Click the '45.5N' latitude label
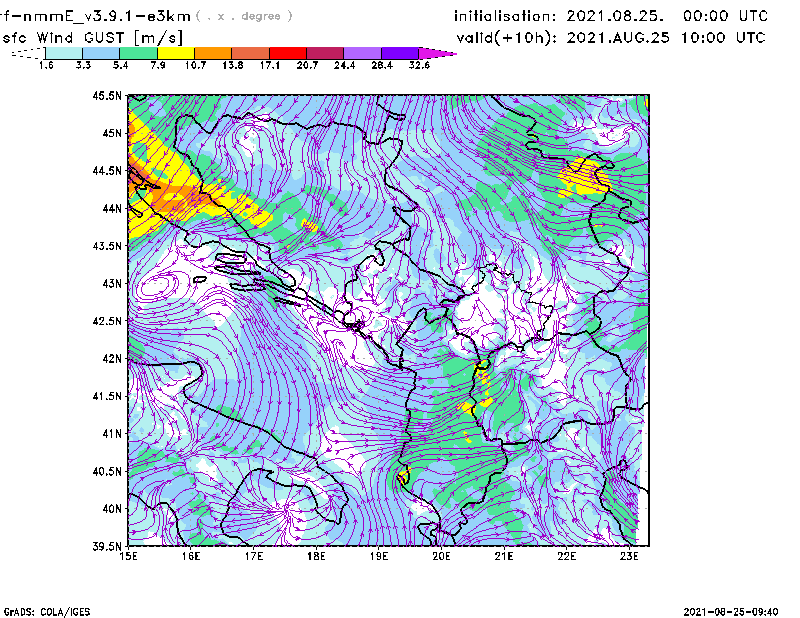The width and height of the screenshot is (800, 618). coord(107,95)
